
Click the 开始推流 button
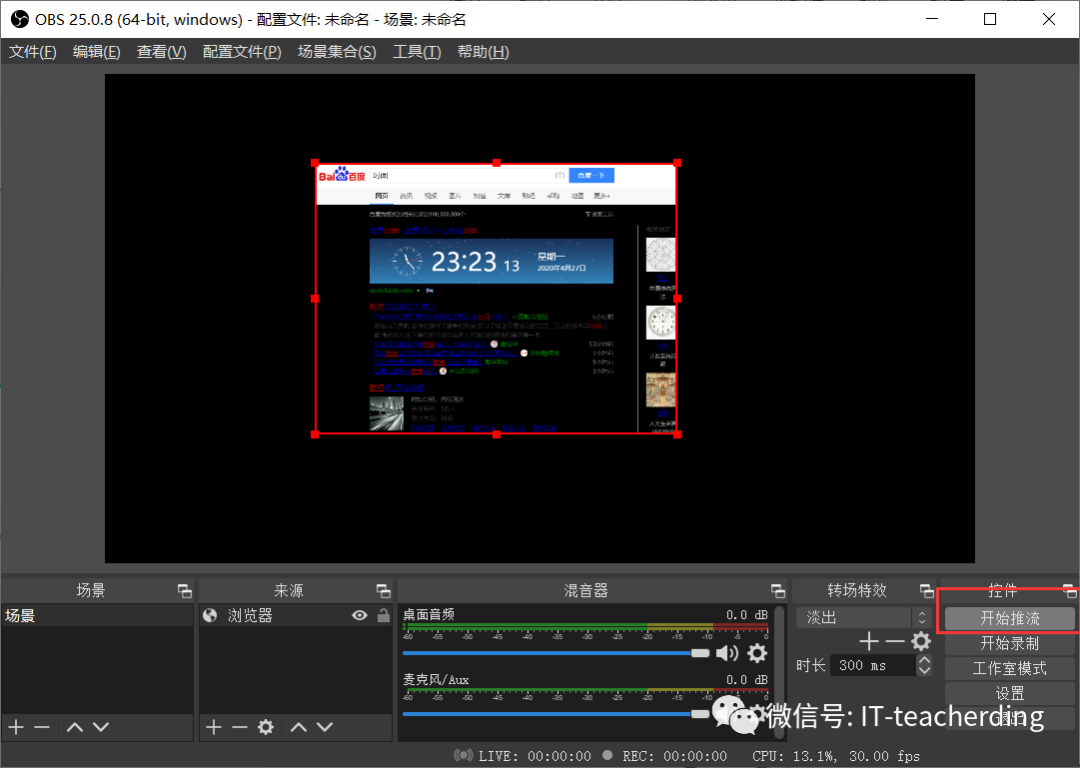[1010, 618]
